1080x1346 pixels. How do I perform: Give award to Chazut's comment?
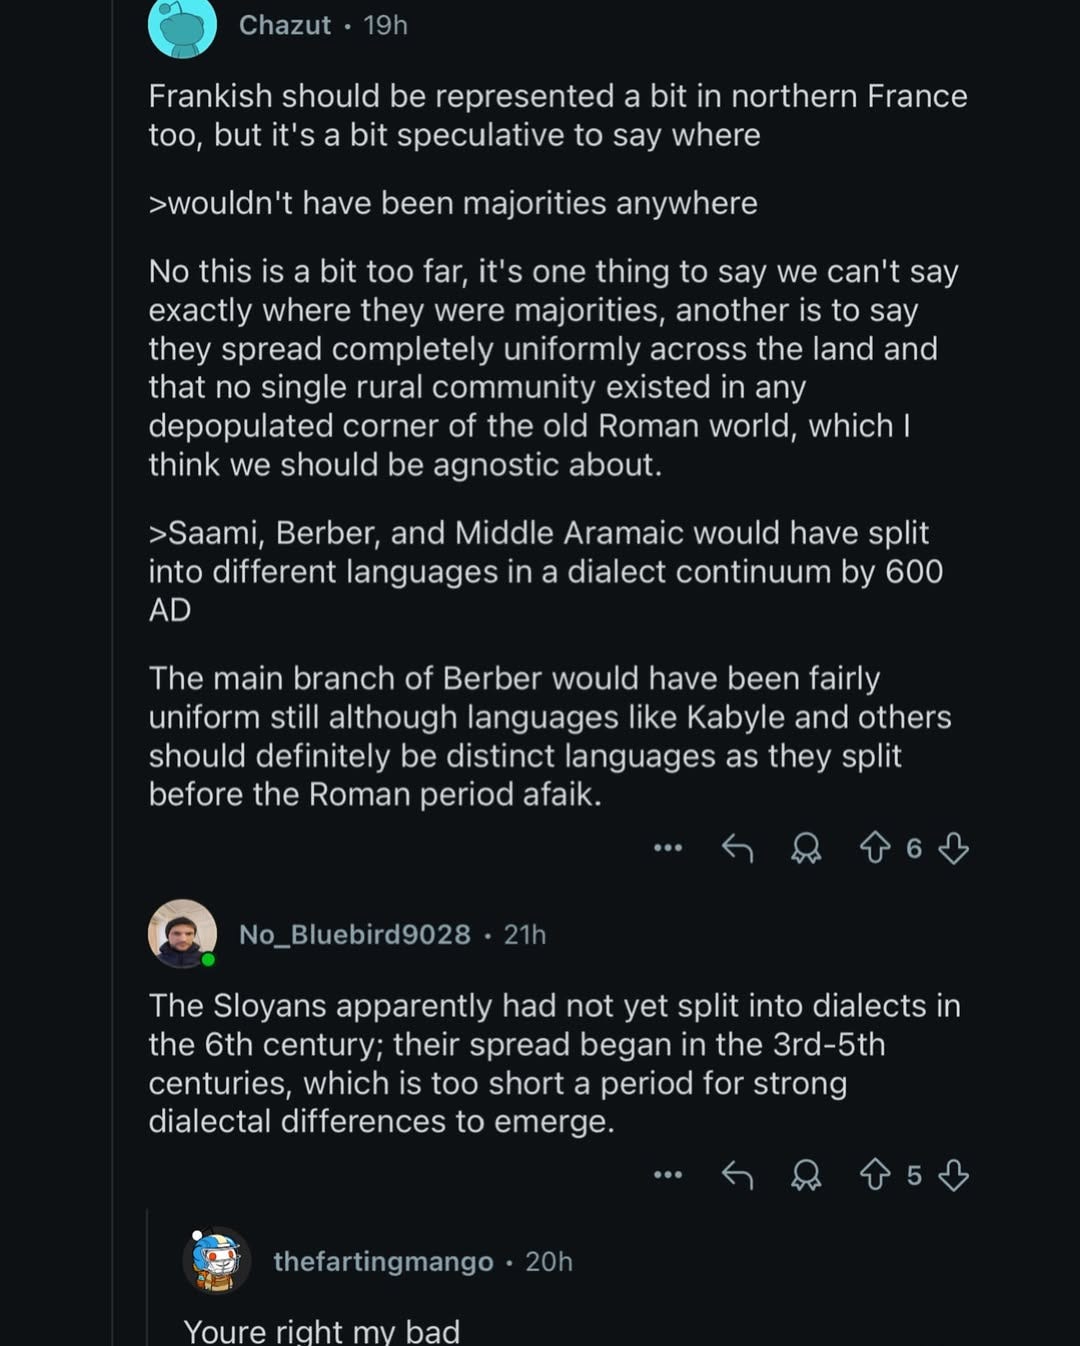(805, 849)
